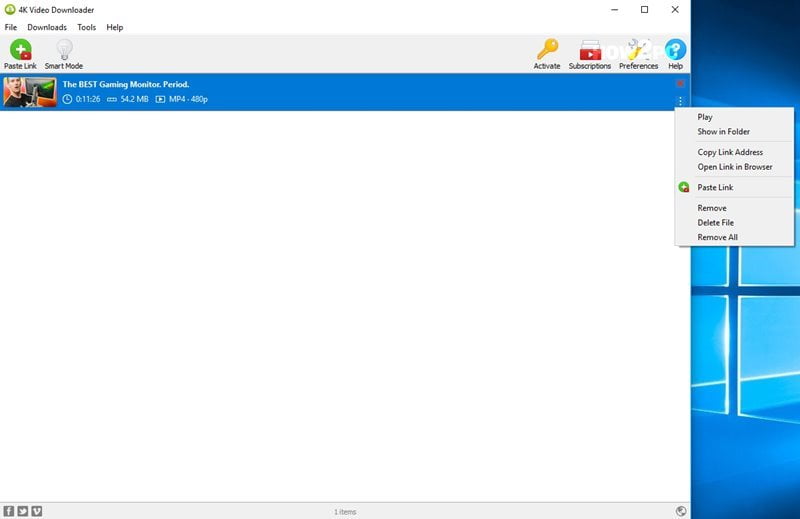Click the red remove icon on video row
This screenshot has width=800, height=519.
point(680,83)
